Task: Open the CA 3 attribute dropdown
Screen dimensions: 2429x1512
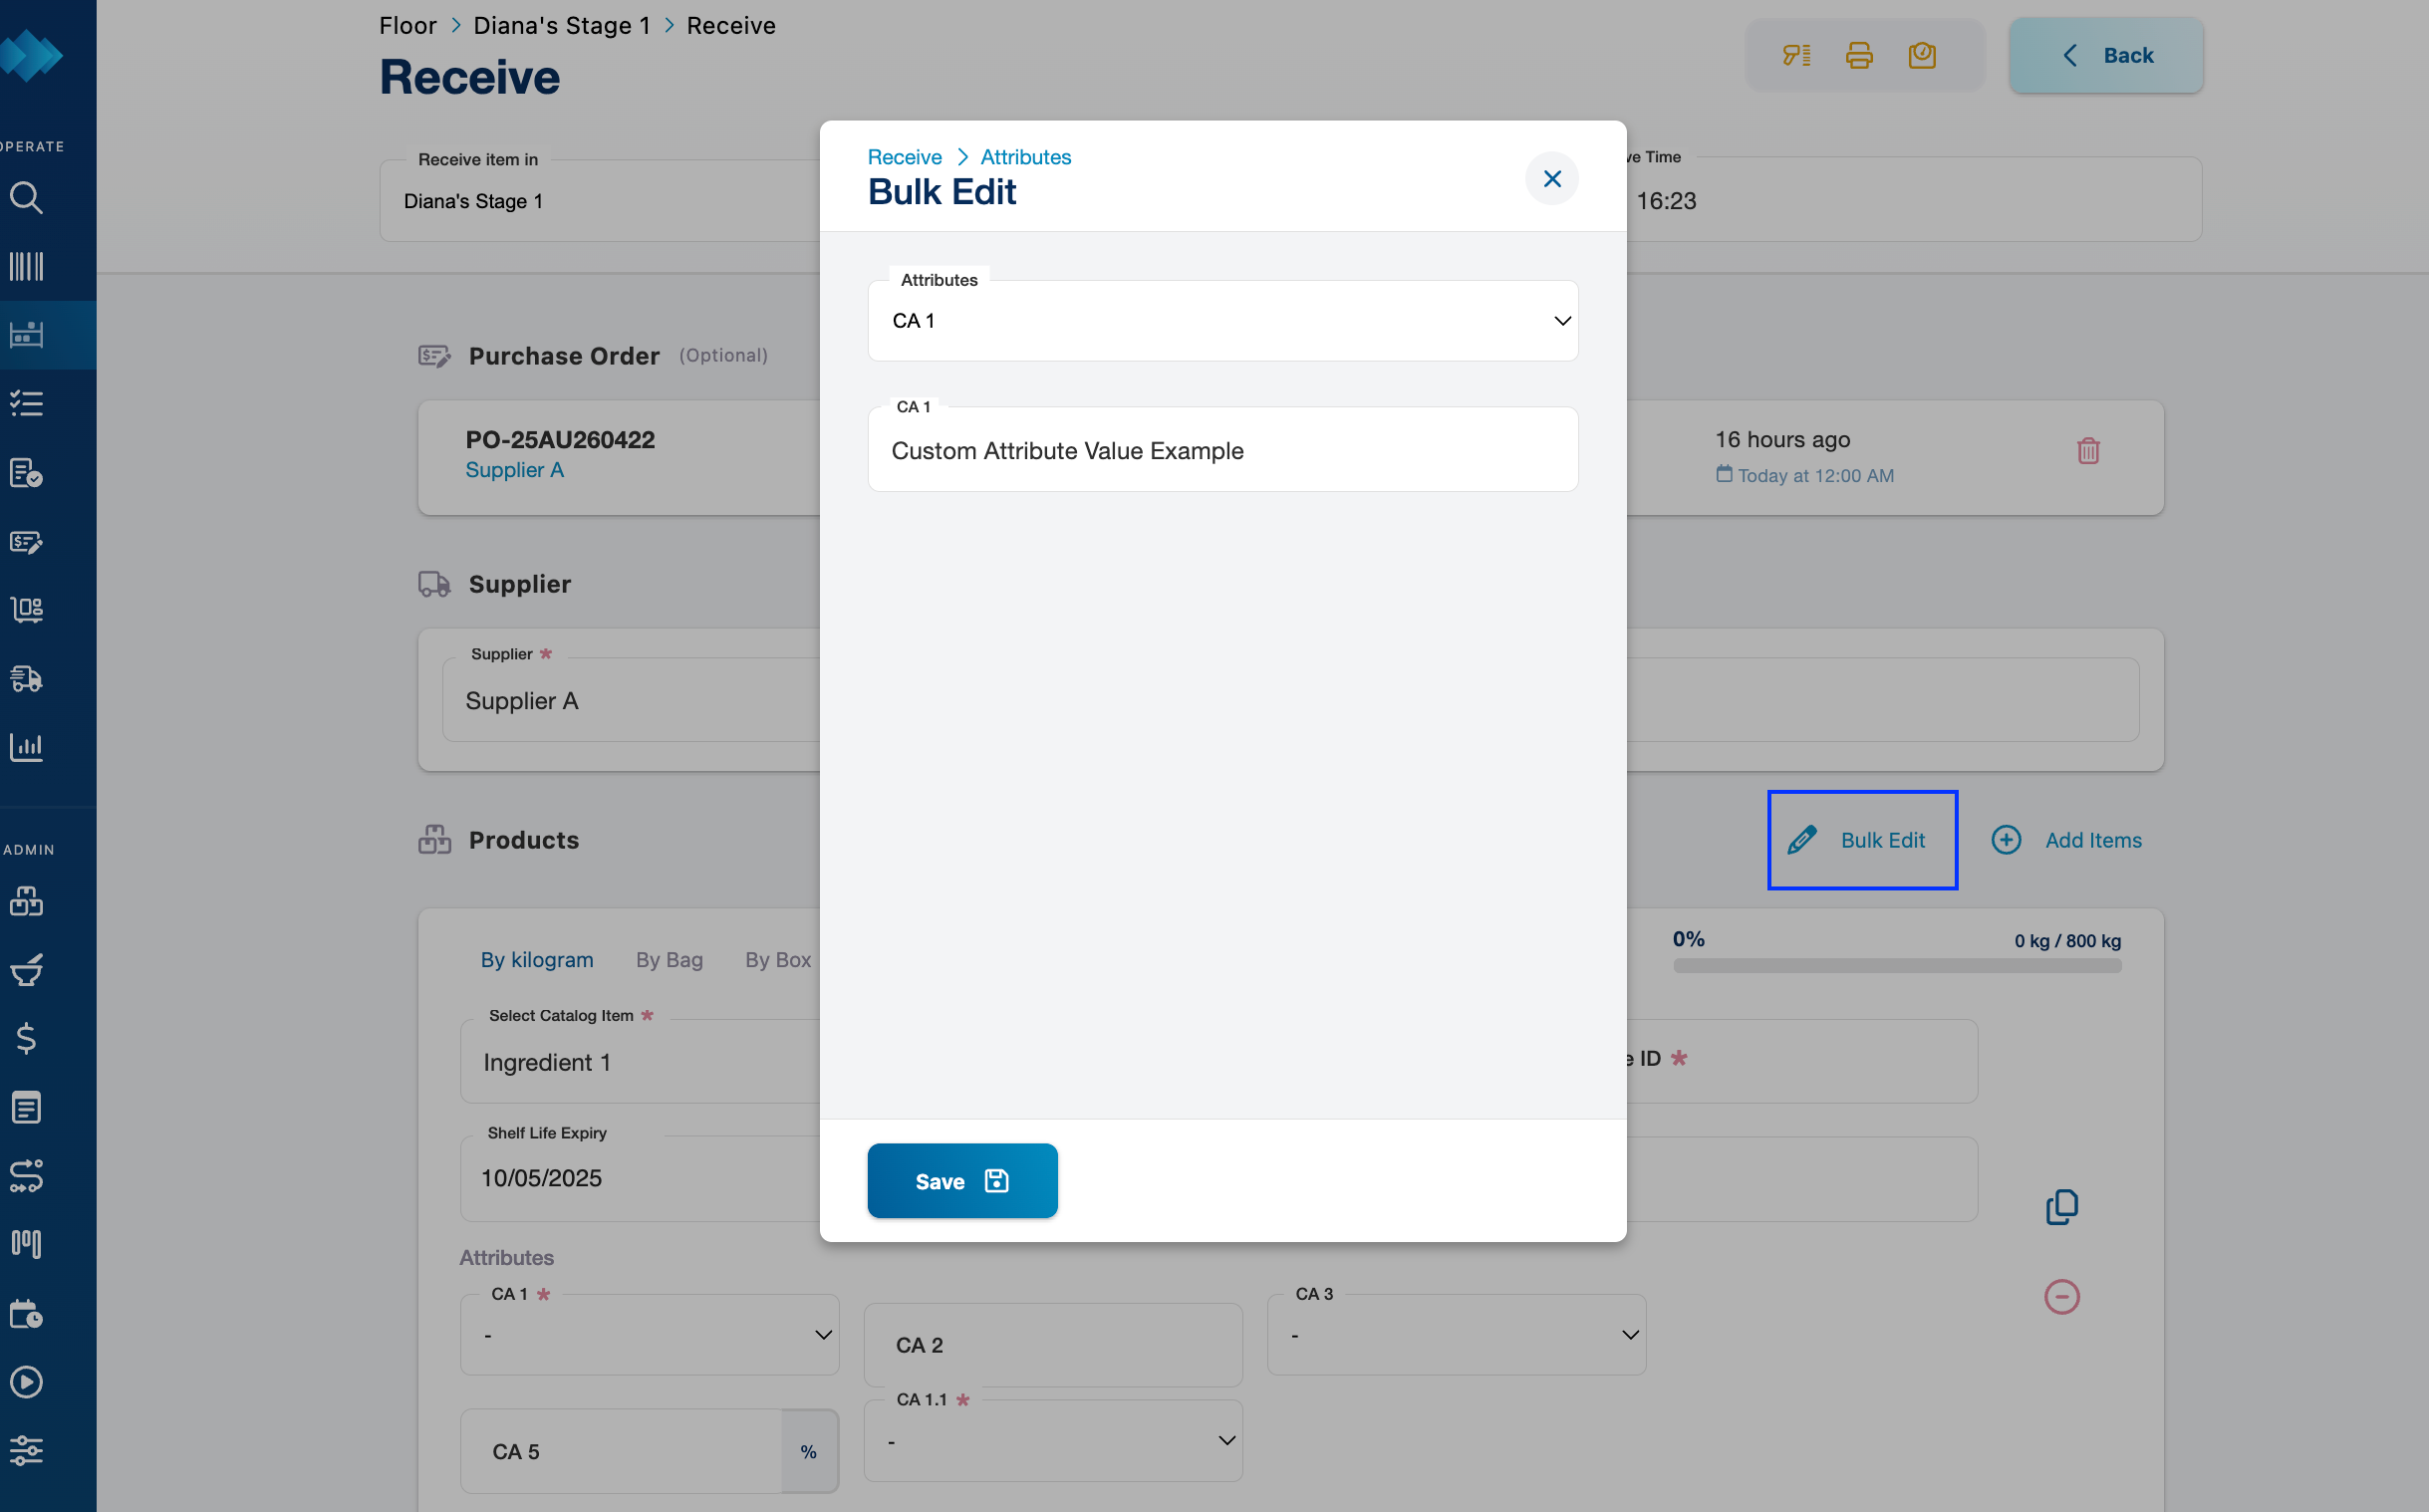Action: [x=1456, y=1335]
